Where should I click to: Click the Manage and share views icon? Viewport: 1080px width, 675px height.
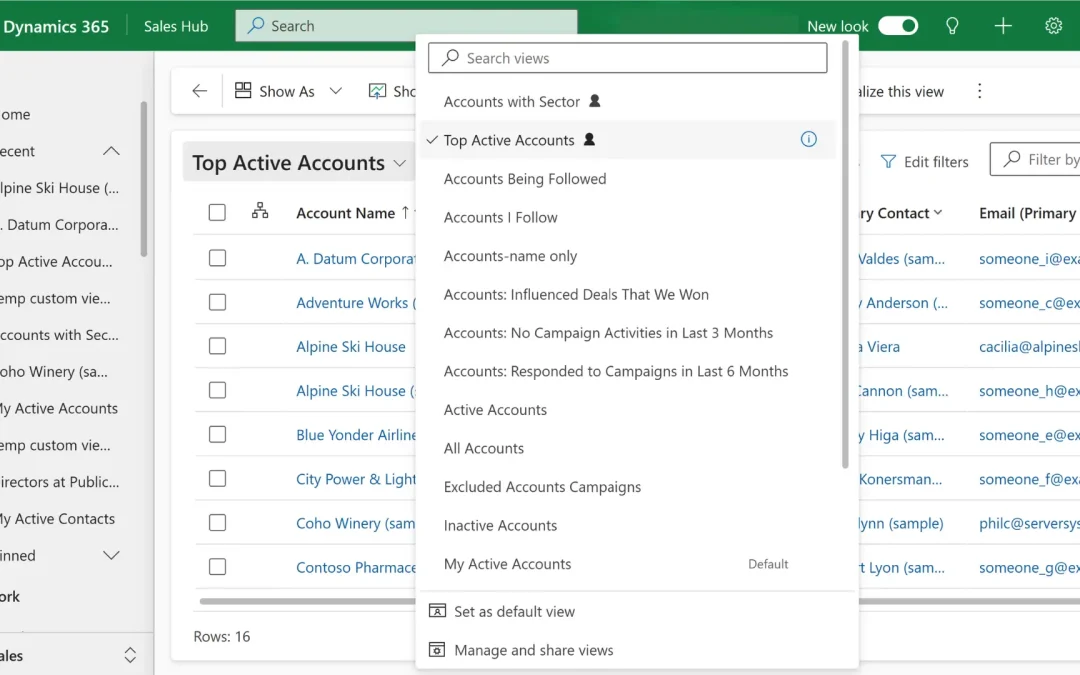click(x=437, y=650)
